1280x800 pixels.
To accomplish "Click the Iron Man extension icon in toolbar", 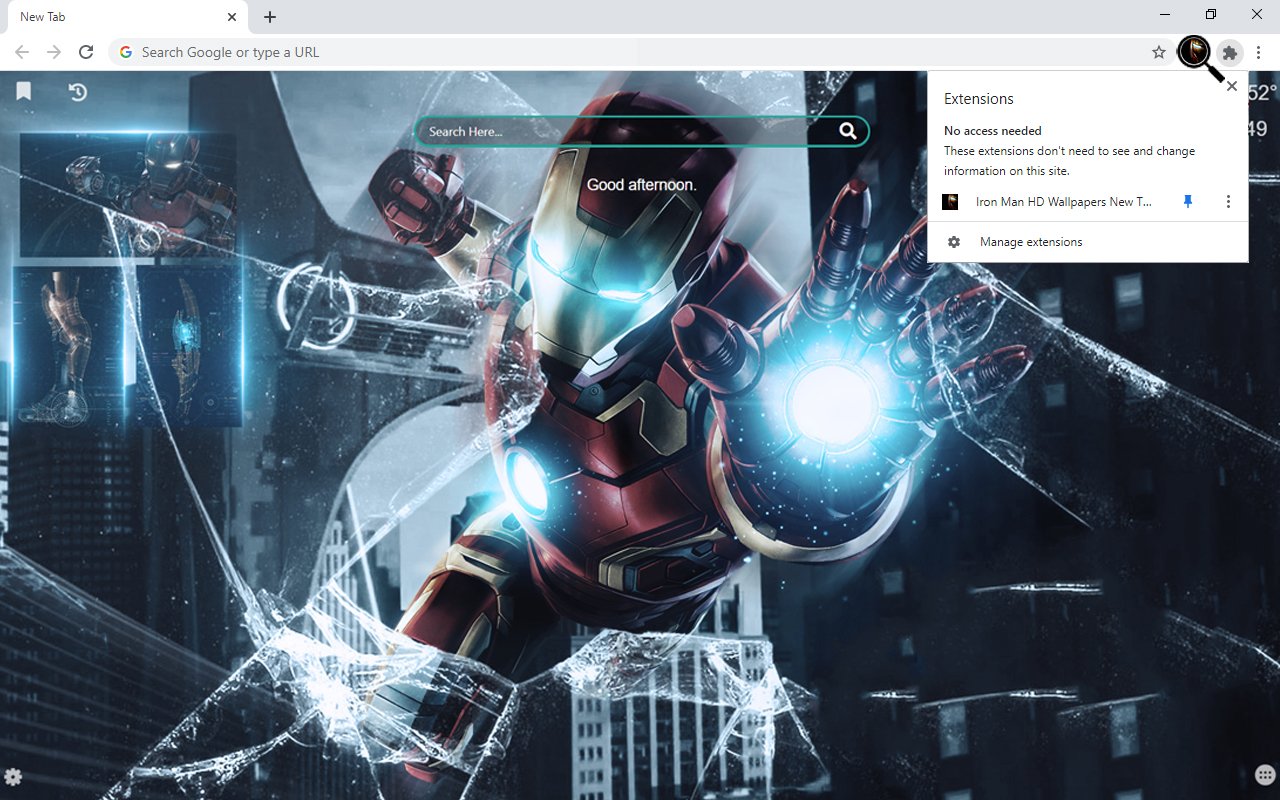I will tap(1194, 52).
